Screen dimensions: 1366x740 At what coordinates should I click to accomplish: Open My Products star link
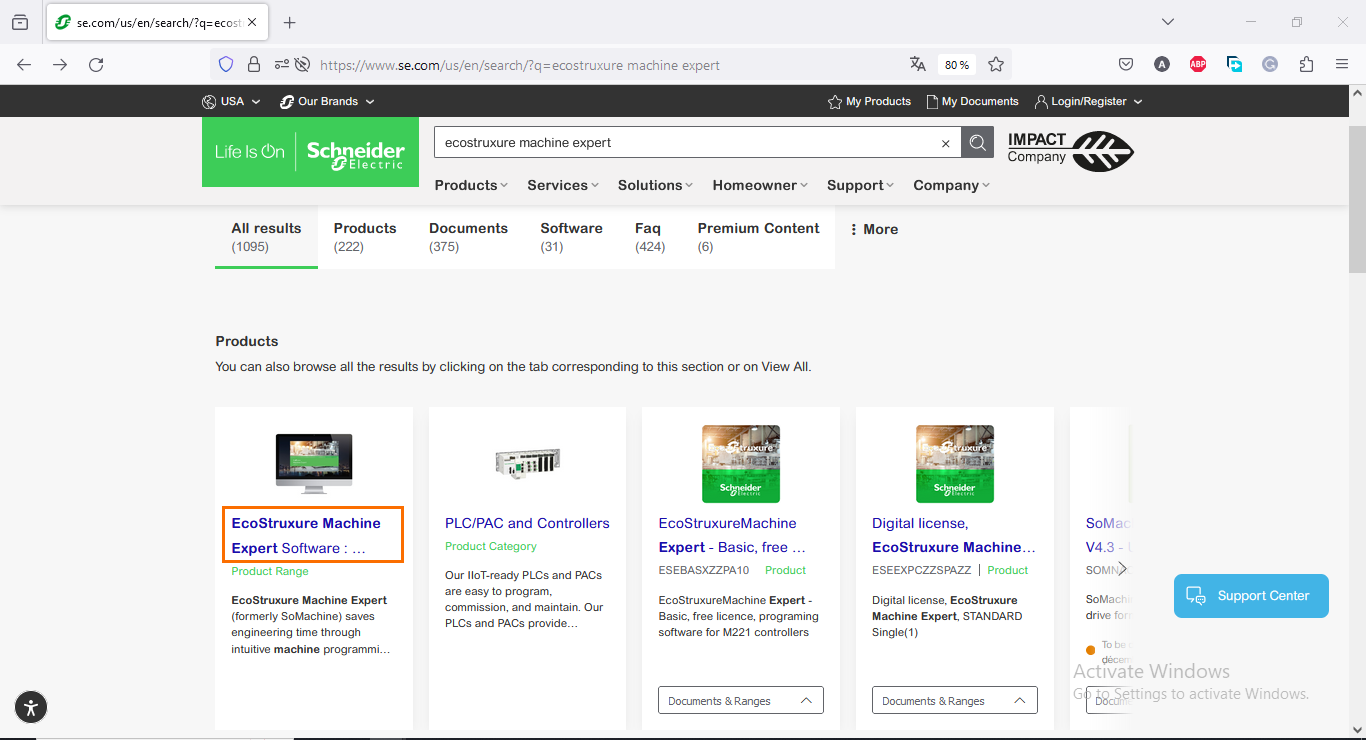click(x=869, y=101)
